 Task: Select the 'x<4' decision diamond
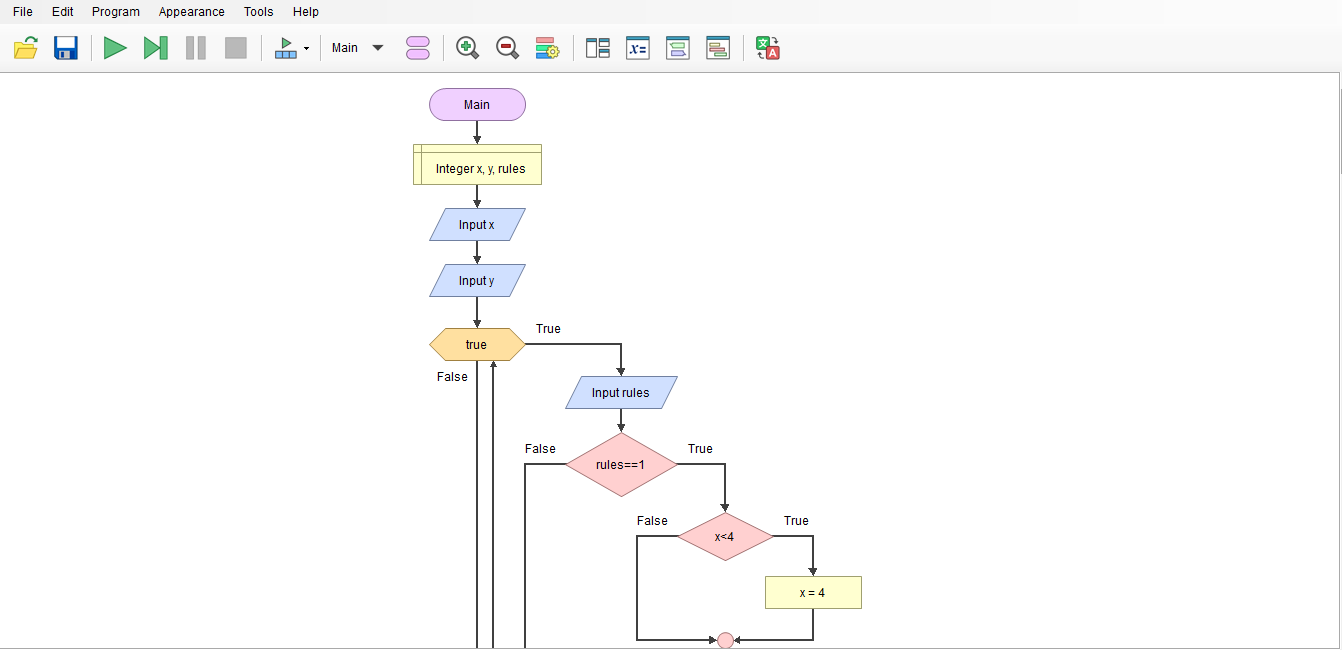tap(725, 537)
